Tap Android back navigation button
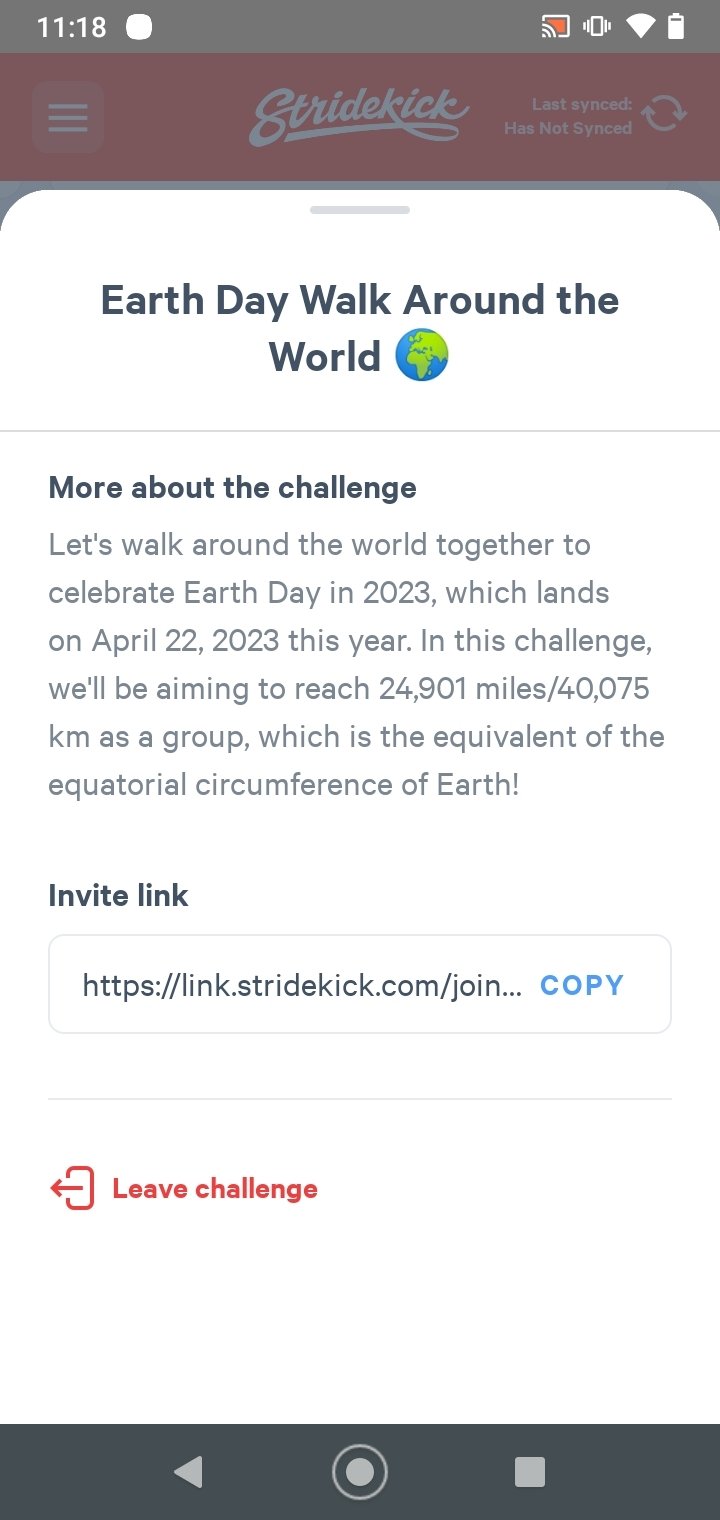This screenshot has height=1520, width=720. tap(188, 1472)
